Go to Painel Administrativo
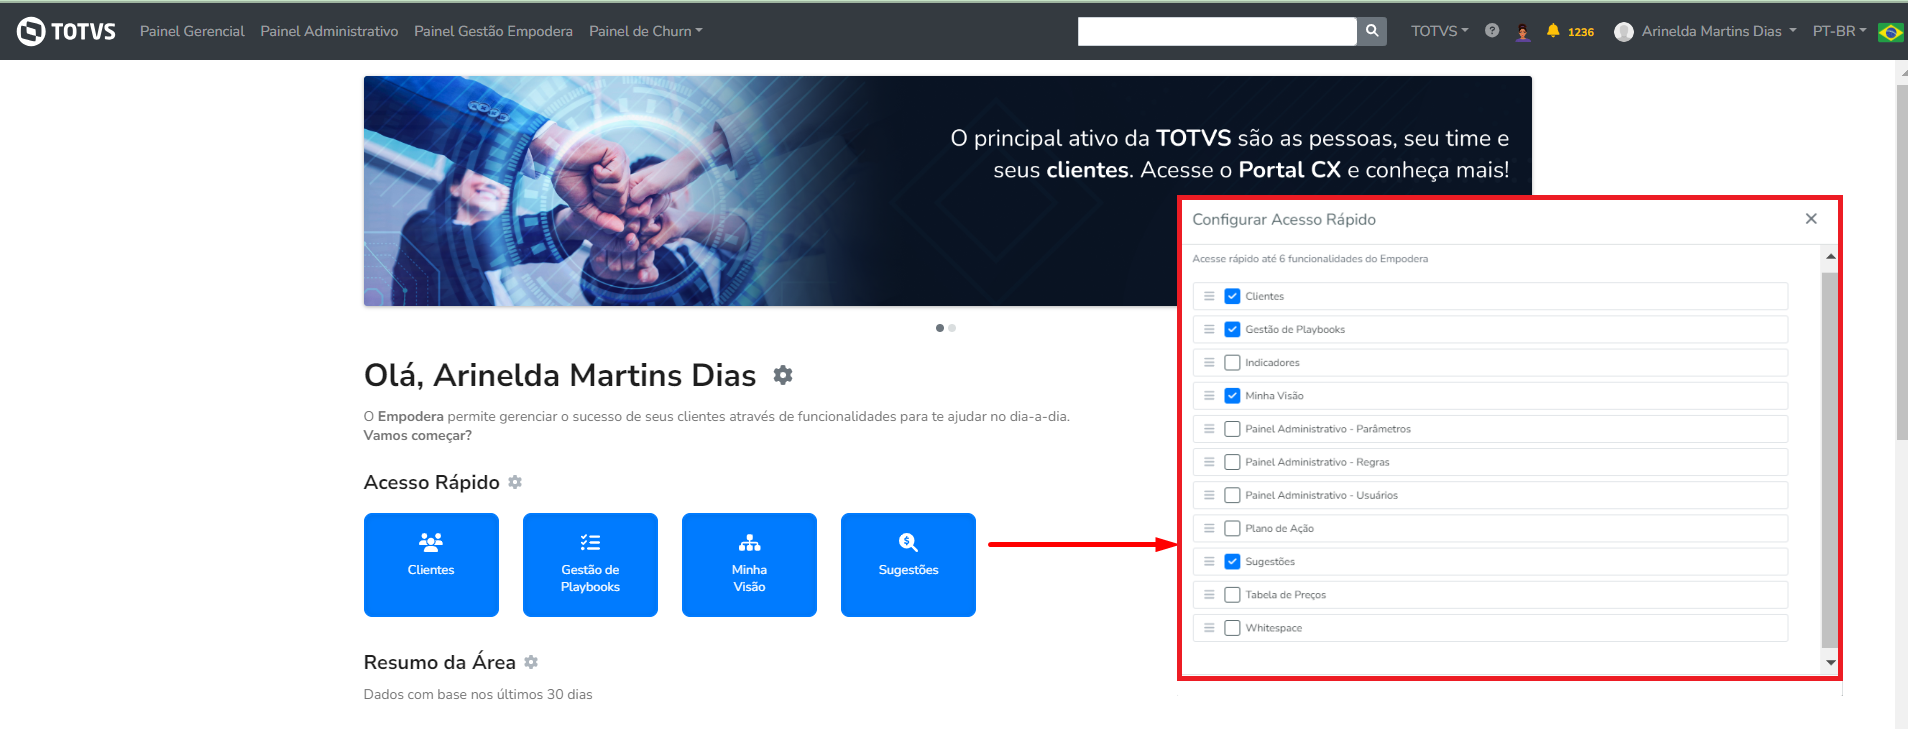 (x=329, y=31)
